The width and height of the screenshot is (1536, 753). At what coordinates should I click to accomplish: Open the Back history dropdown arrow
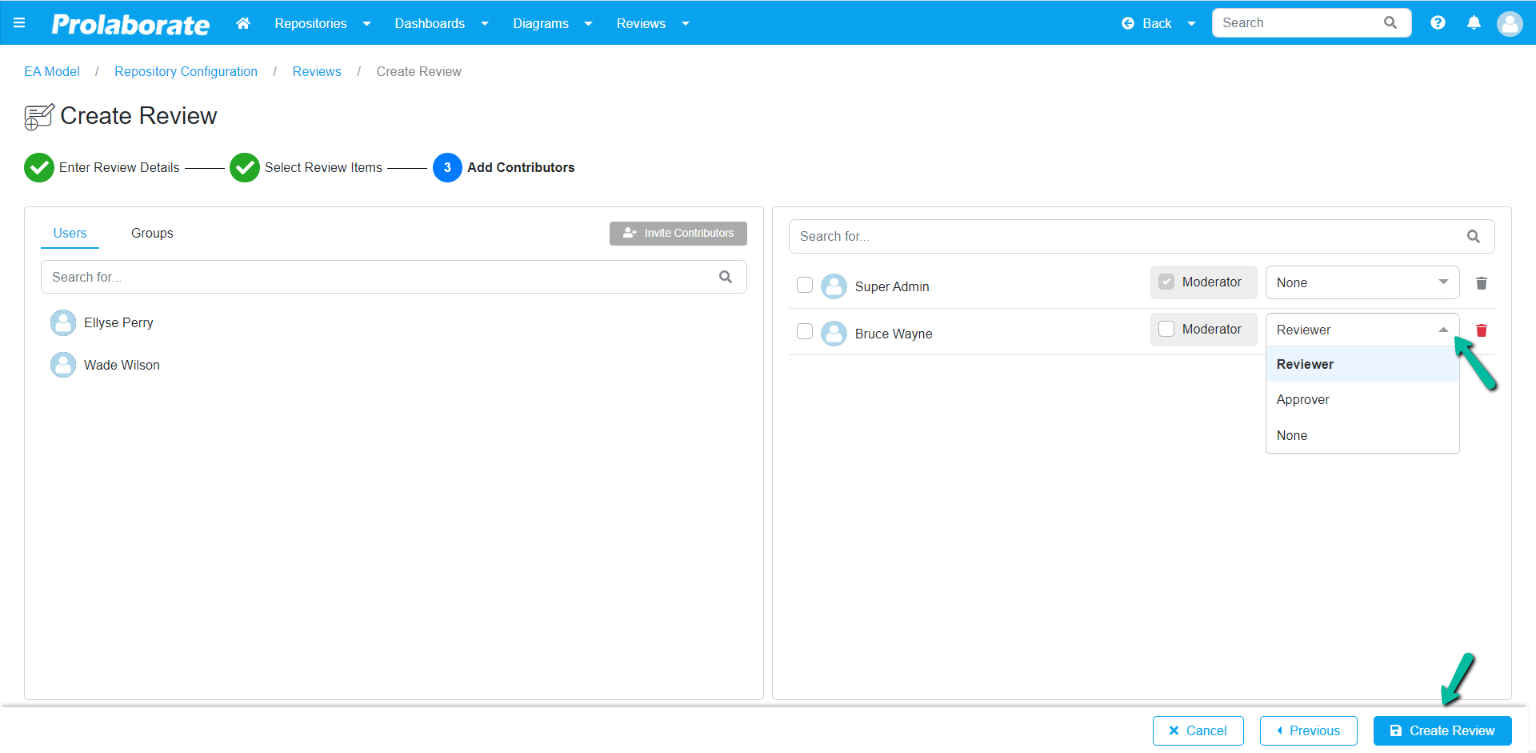(1191, 23)
